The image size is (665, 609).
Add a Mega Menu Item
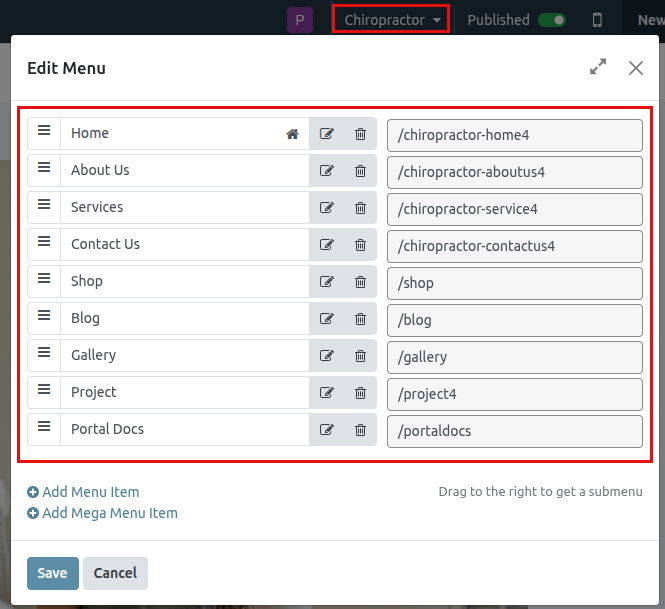pyautogui.click(x=102, y=513)
